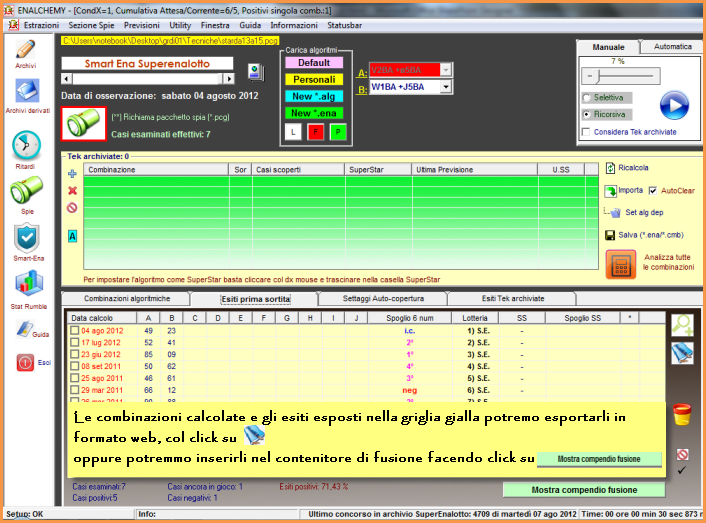The image size is (706, 523).
Task: Click the green P button
Action: point(338,132)
